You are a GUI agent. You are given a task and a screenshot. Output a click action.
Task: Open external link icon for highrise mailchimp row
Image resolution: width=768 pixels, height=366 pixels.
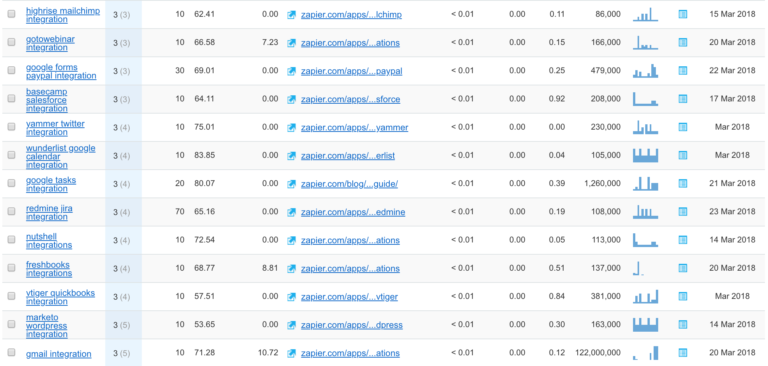(291, 15)
